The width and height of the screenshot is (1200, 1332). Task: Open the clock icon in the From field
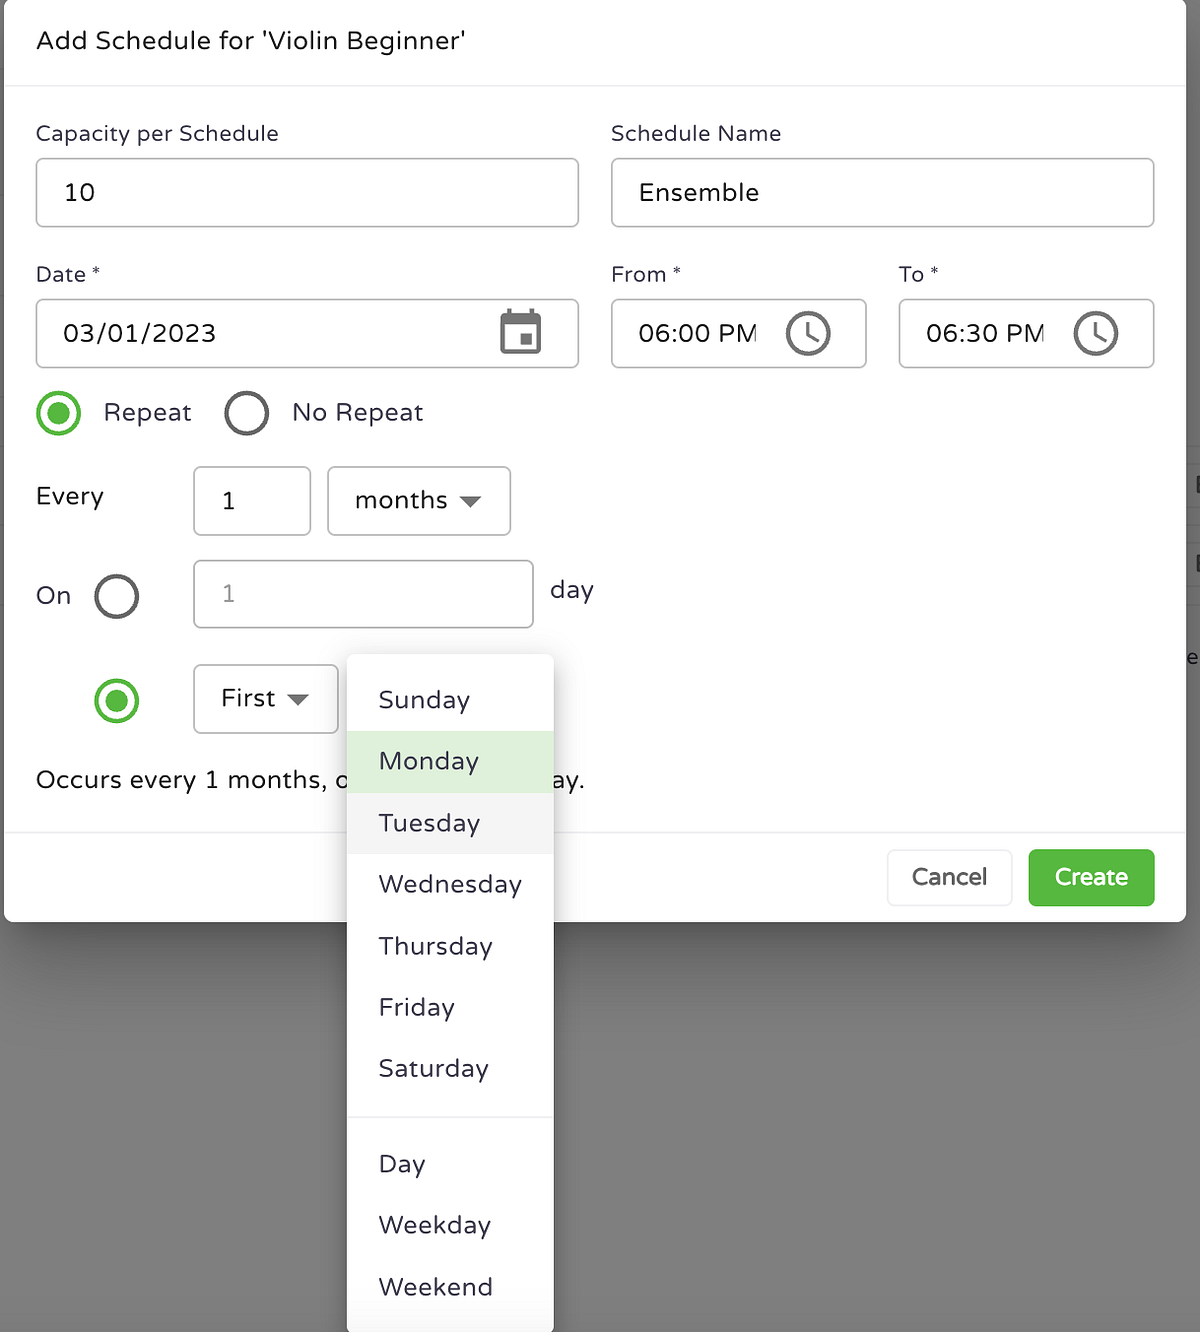(x=810, y=333)
